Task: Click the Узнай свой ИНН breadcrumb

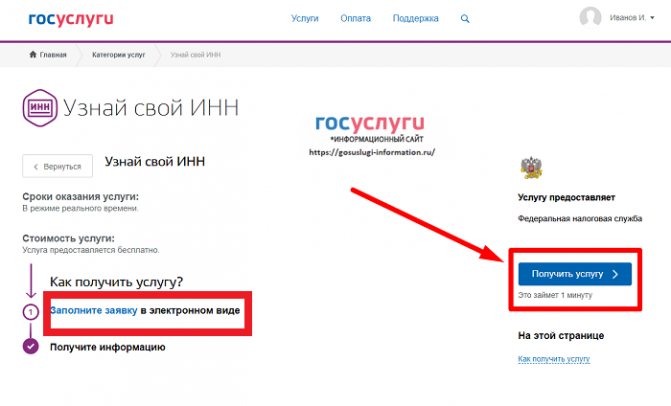Action: coord(196,55)
